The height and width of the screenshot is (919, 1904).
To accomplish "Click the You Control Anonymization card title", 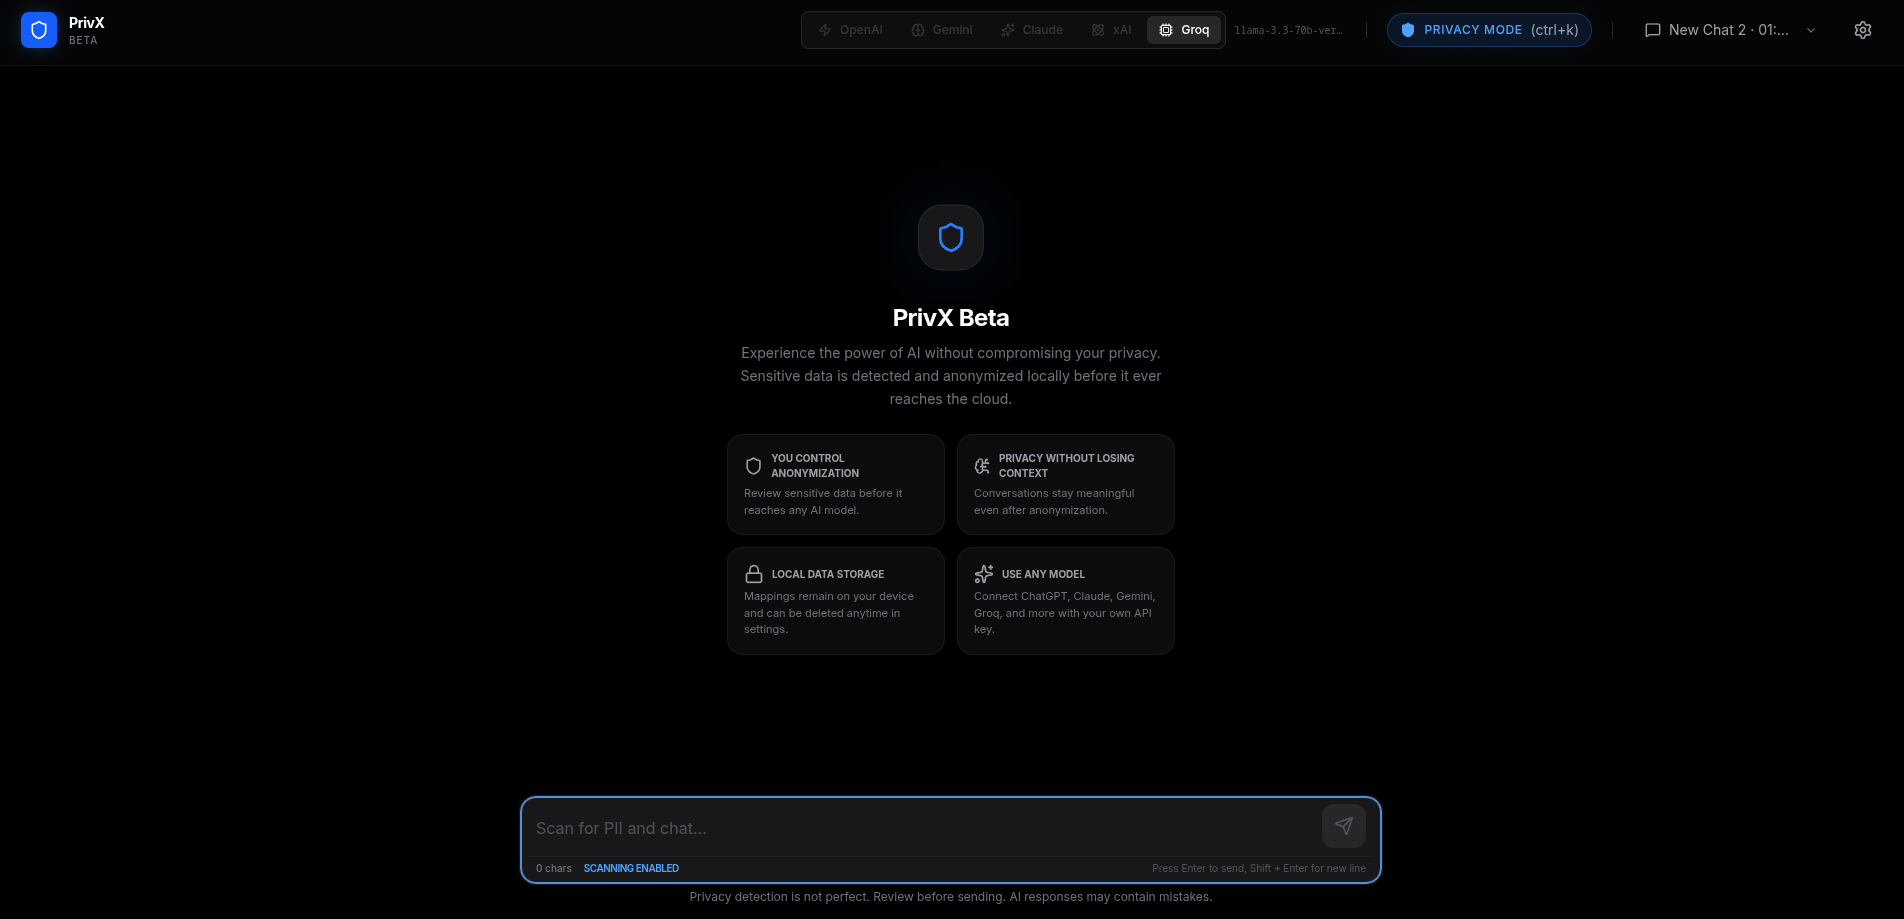I will point(815,466).
